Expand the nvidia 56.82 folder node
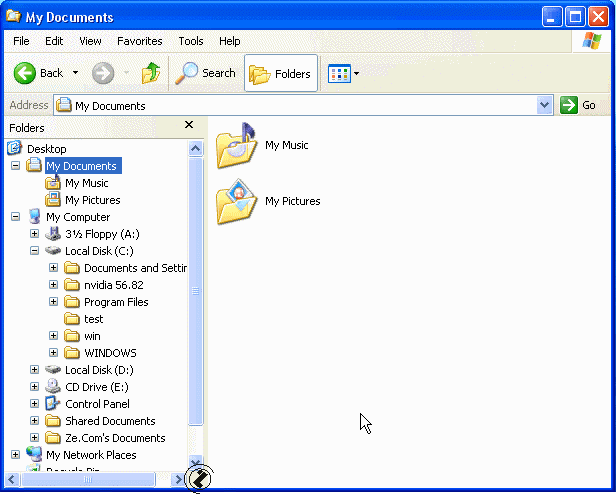This screenshot has width=616, height=494. click(x=53, y=285)
